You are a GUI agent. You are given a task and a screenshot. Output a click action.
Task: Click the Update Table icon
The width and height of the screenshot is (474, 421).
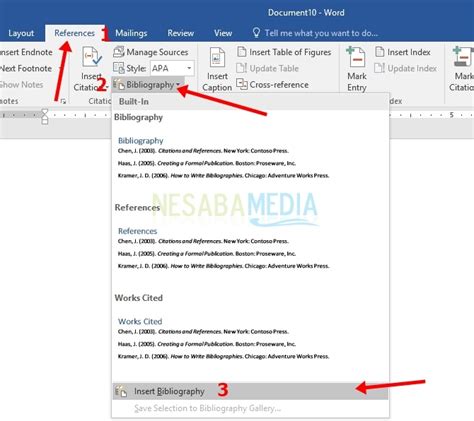pyautogui.click(x=241, y=68)
